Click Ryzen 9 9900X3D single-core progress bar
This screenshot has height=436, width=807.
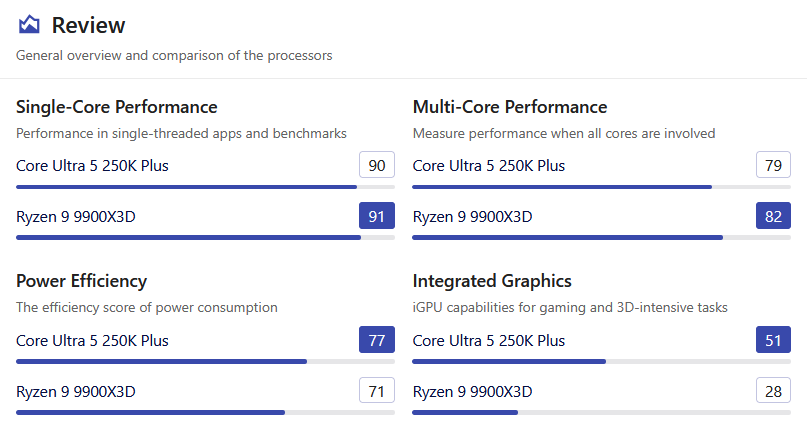coord(205,238)
